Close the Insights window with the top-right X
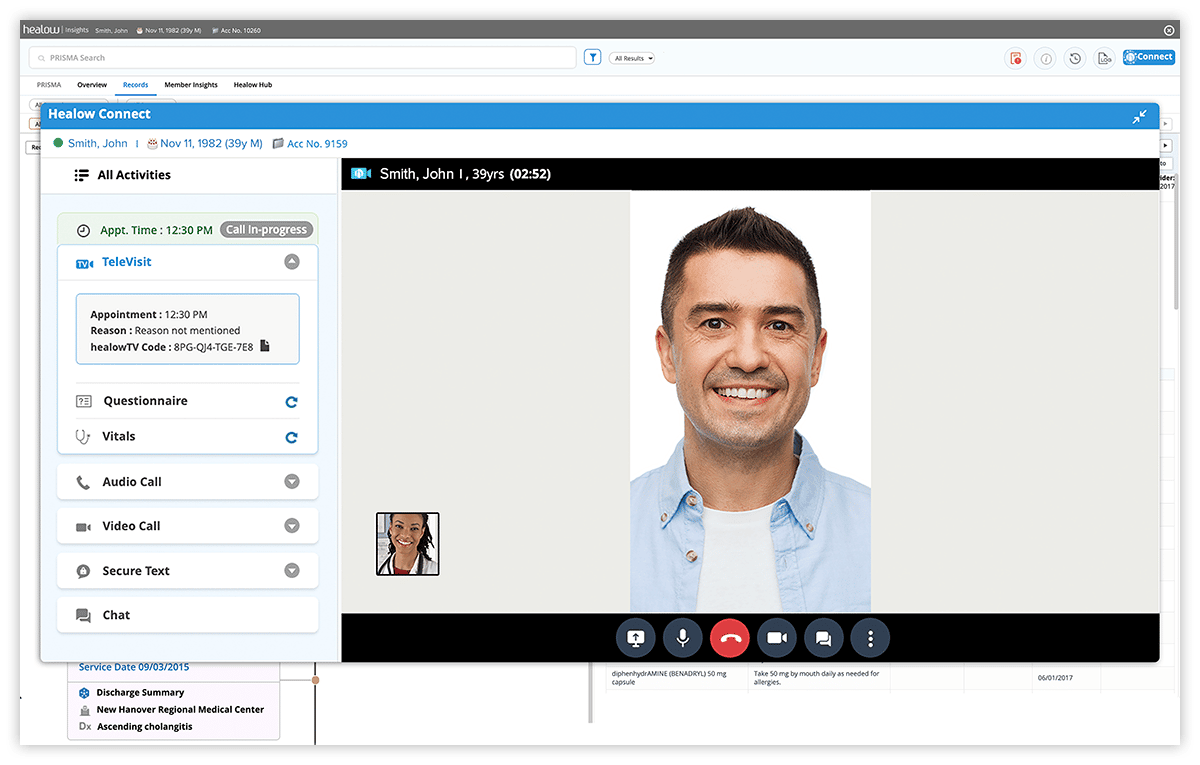The image size is (1200, 765). (x=1169, y=30)
